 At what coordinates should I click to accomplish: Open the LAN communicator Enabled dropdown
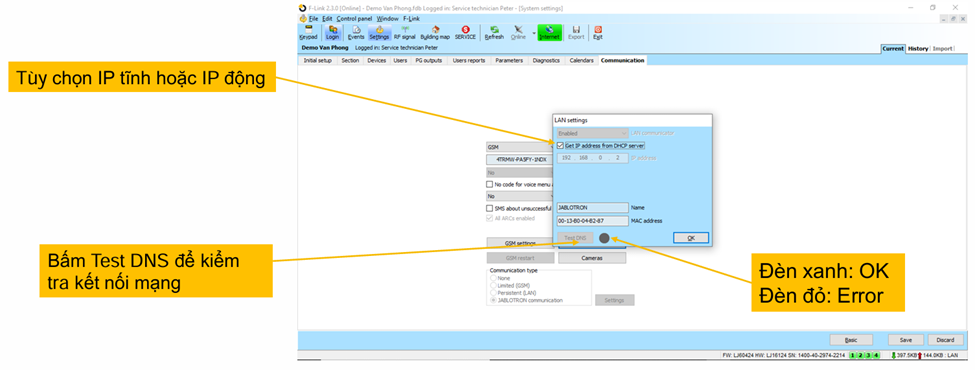pos(593,133)
